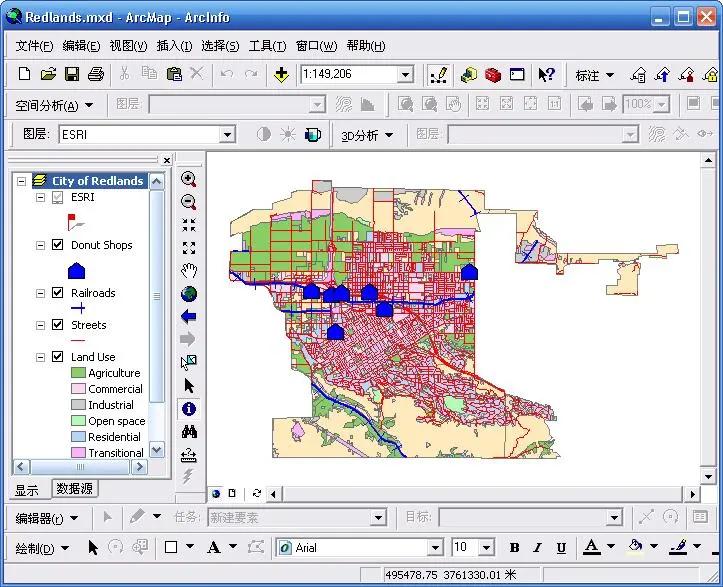
Task: Toggle Railroads layer visibility checkbox
Action: (x=57, y=293)
